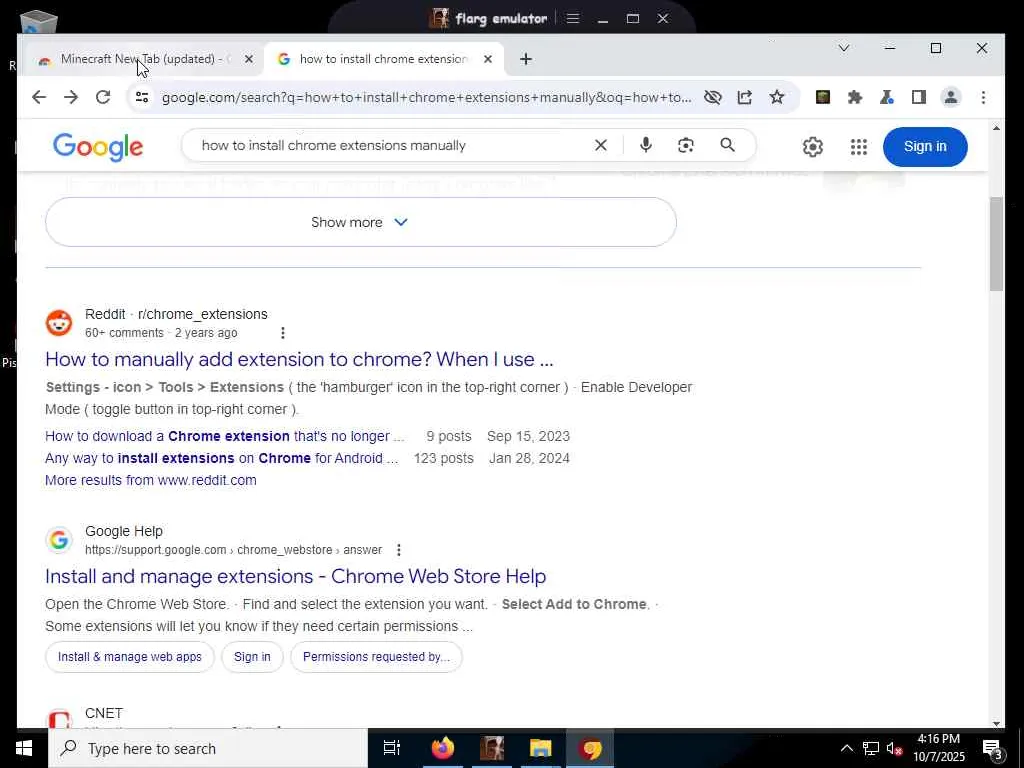Click the Sign in button on Google
The image size is (1024, 768).
pos(925,146)
